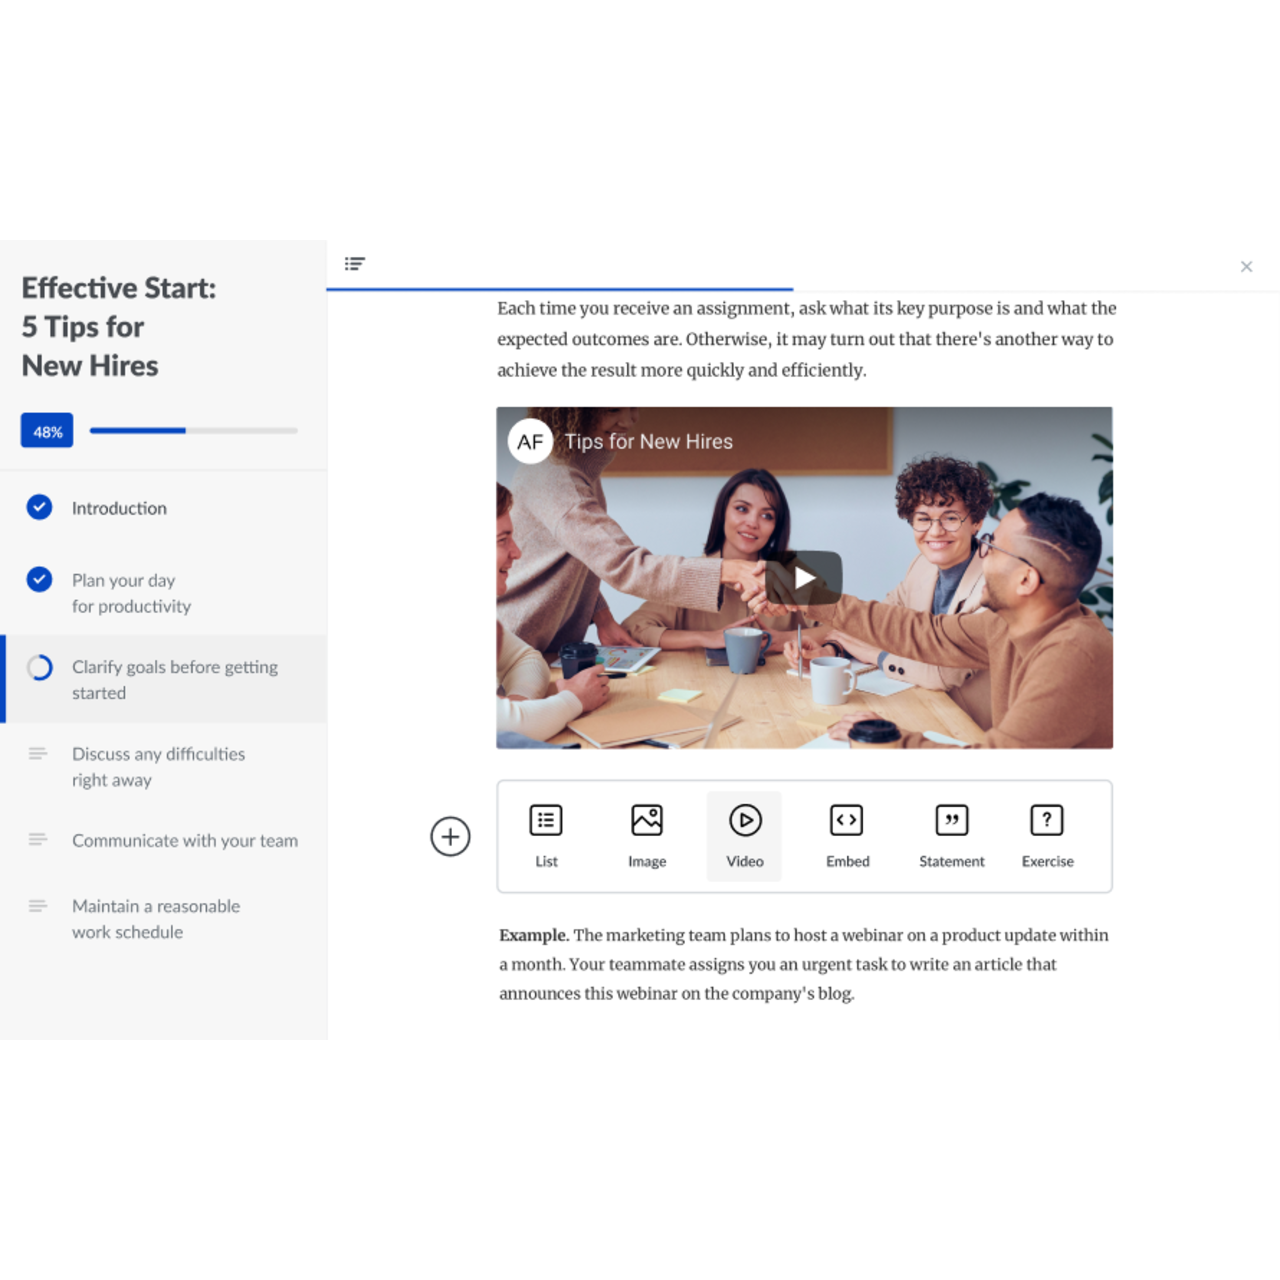Viewport: 1280px width, 1280px height.
Task: Insert a List block
Action: pos(546,835)
